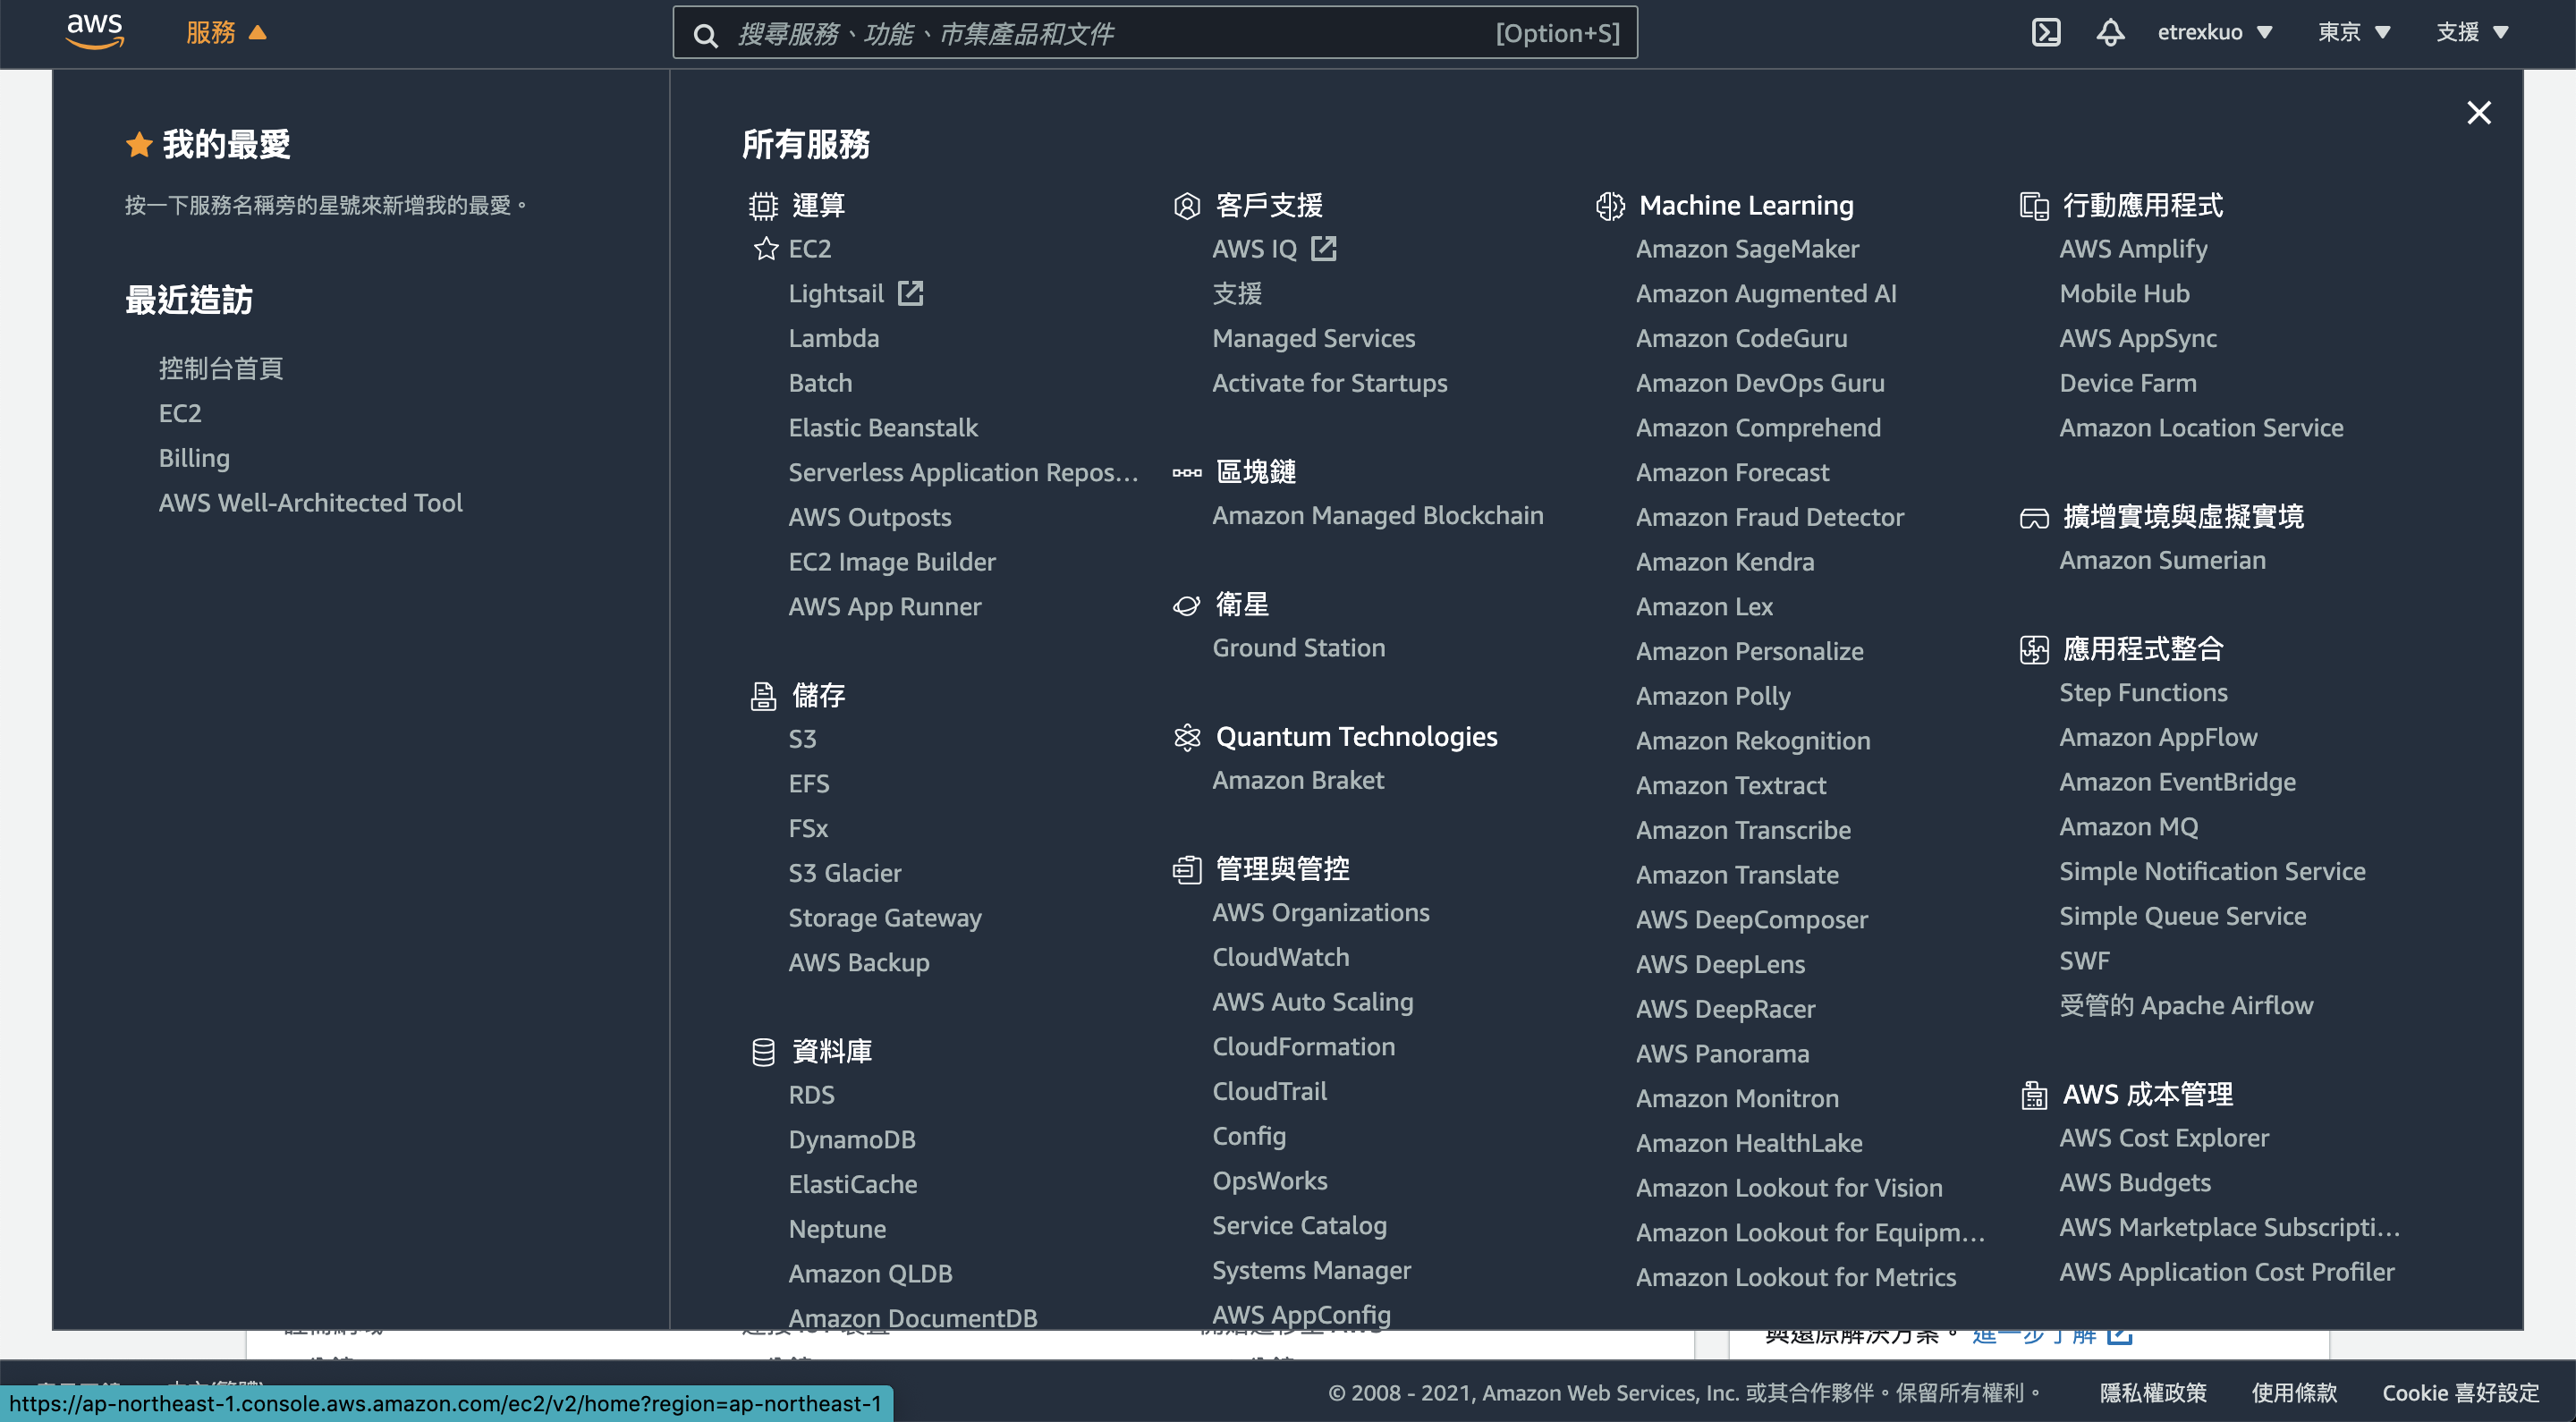Image resolution: width=2576 pixels, height=1422 pixels.
Task: Click the 管理與管控 management category icon
Action: (1186, 870)
